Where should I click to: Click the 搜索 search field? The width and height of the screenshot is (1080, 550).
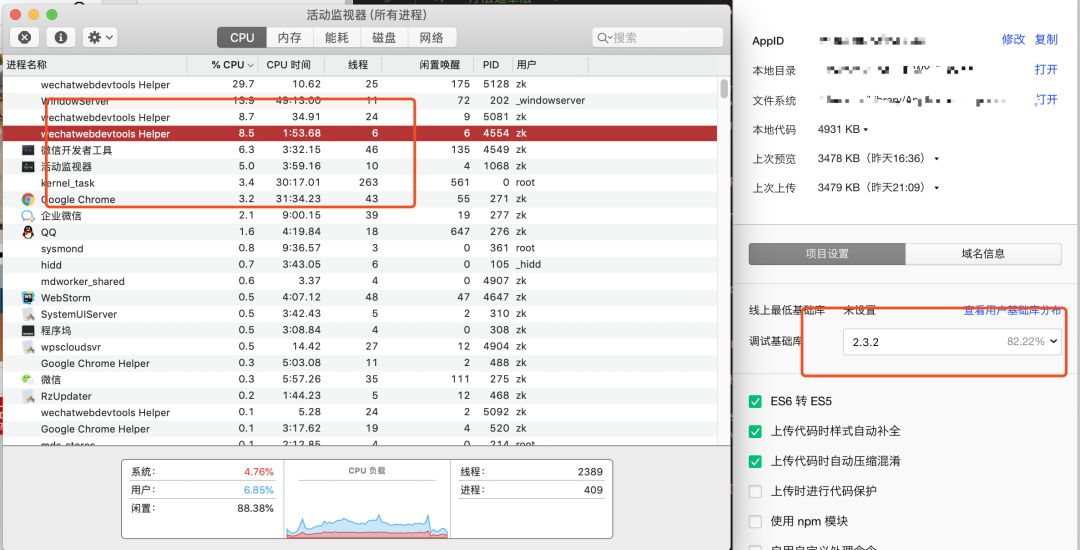tap(657, 38)
